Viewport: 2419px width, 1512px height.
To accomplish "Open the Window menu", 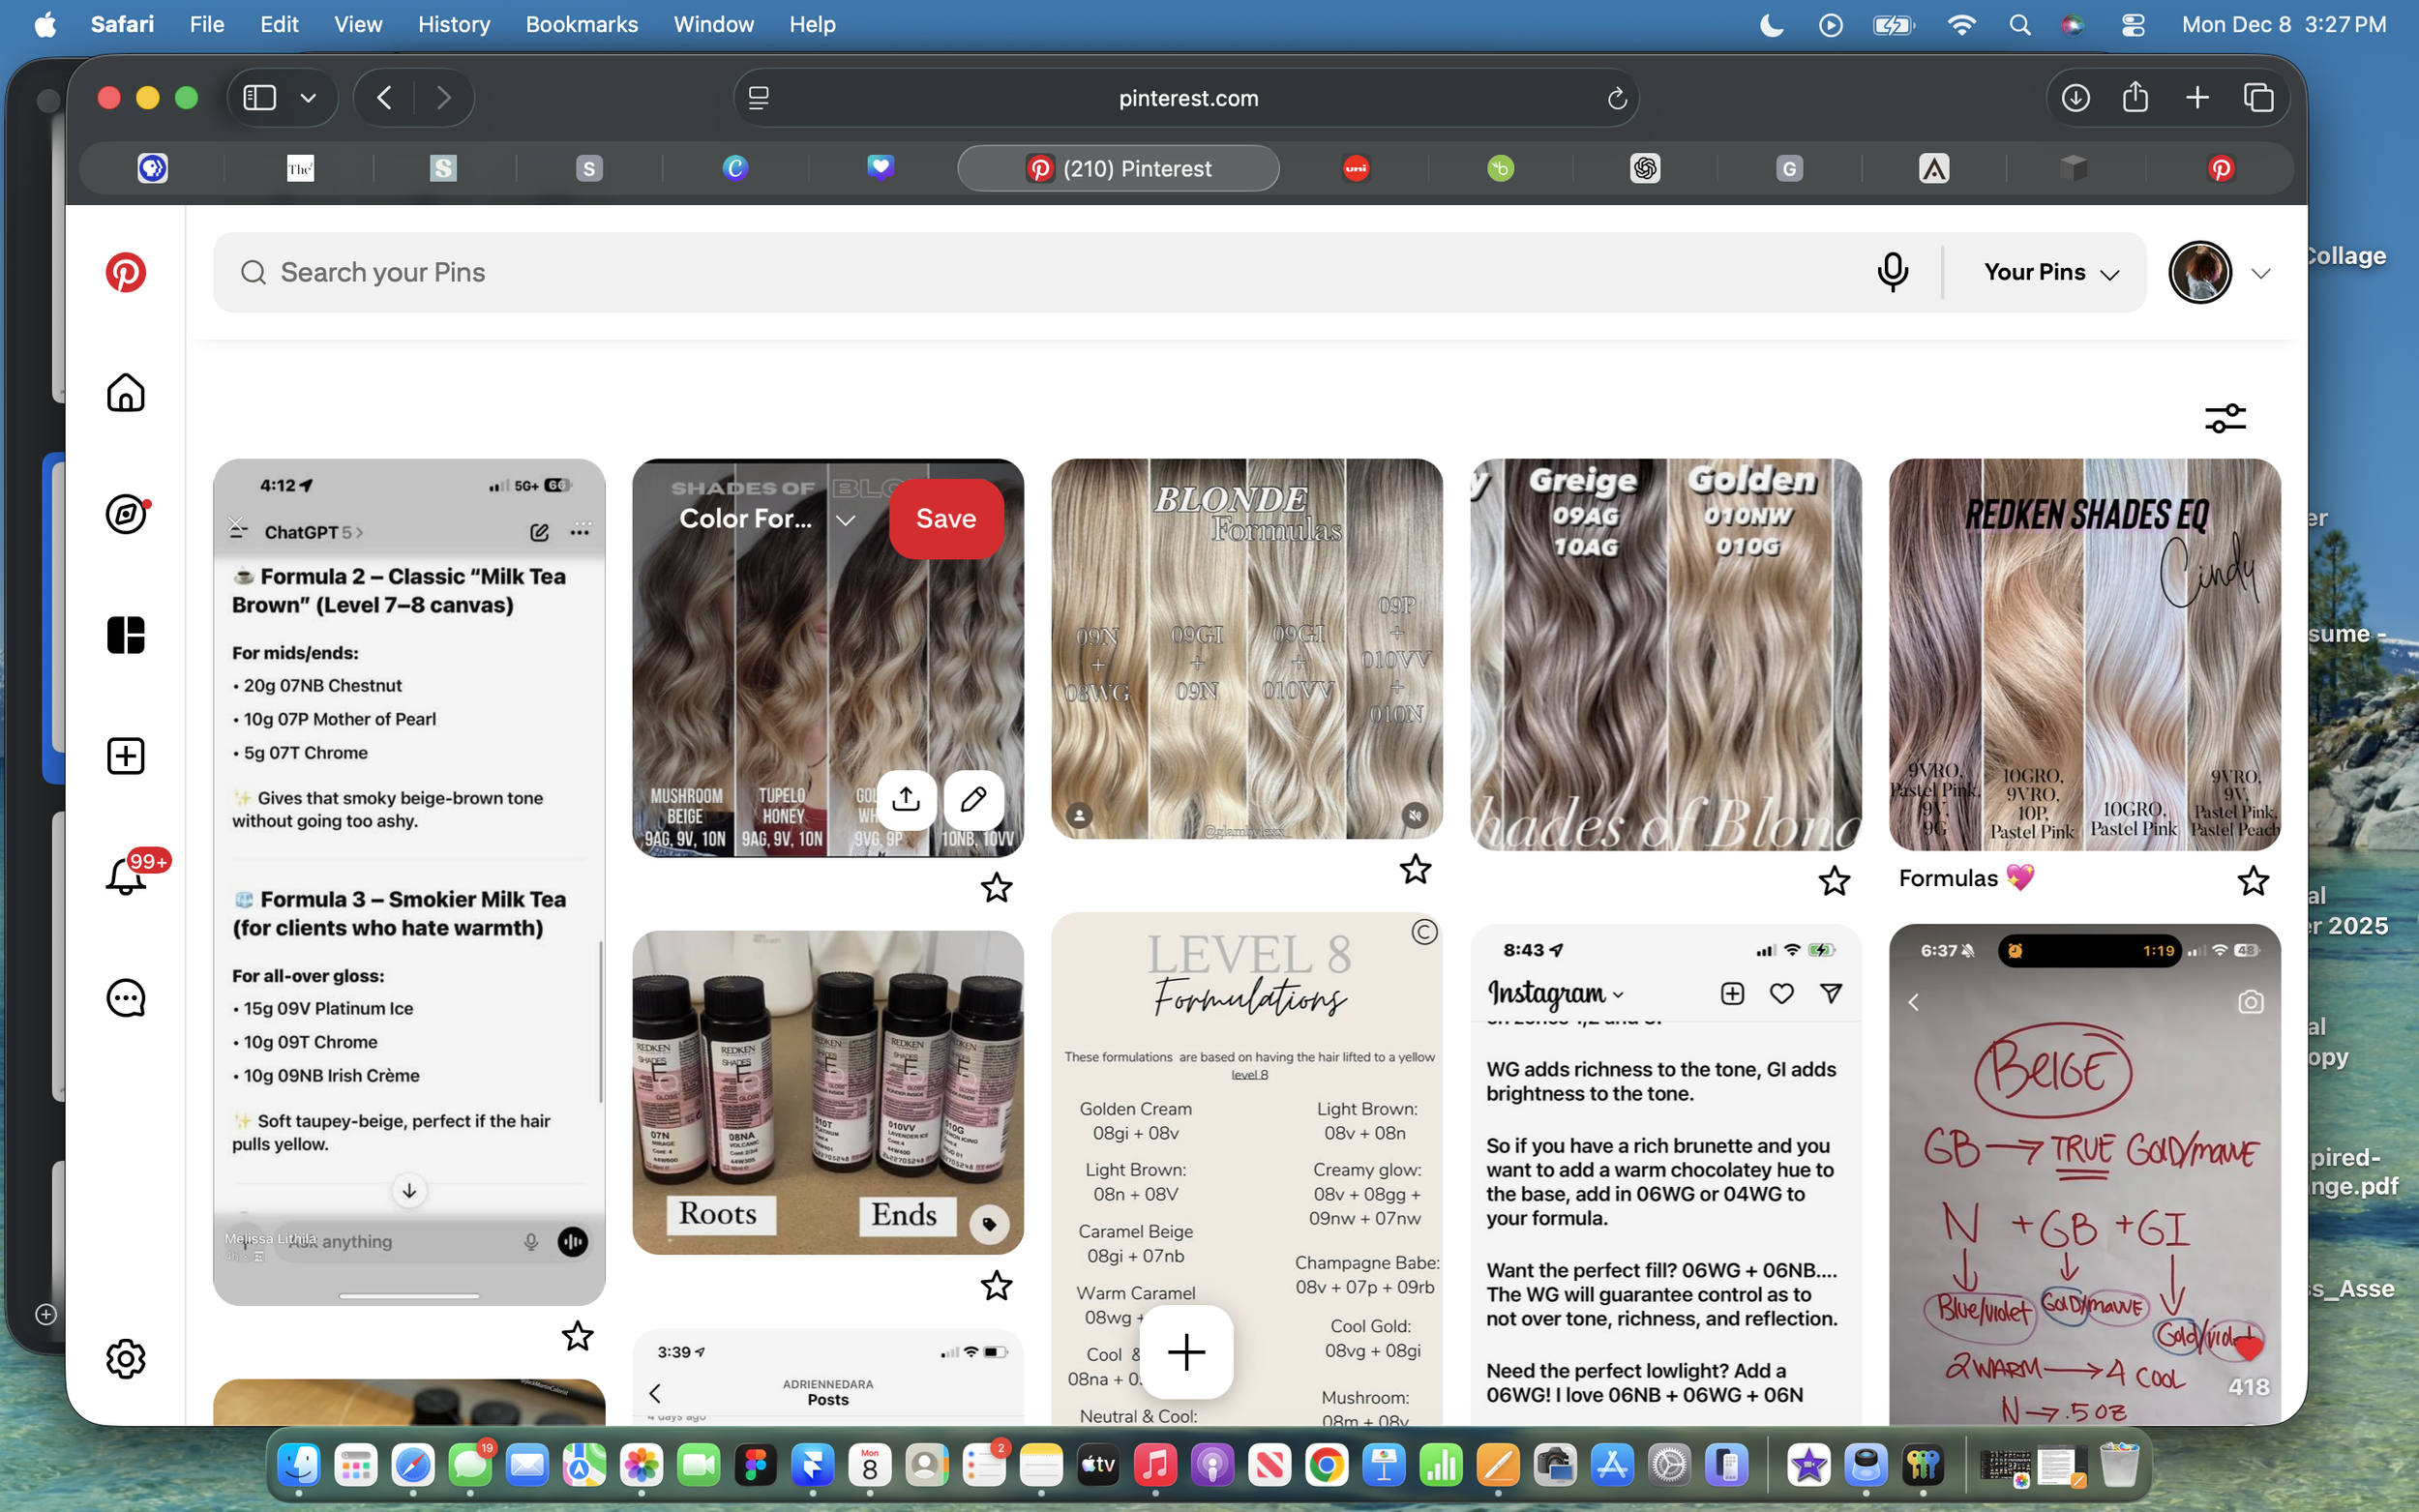I will click(713, 24).
